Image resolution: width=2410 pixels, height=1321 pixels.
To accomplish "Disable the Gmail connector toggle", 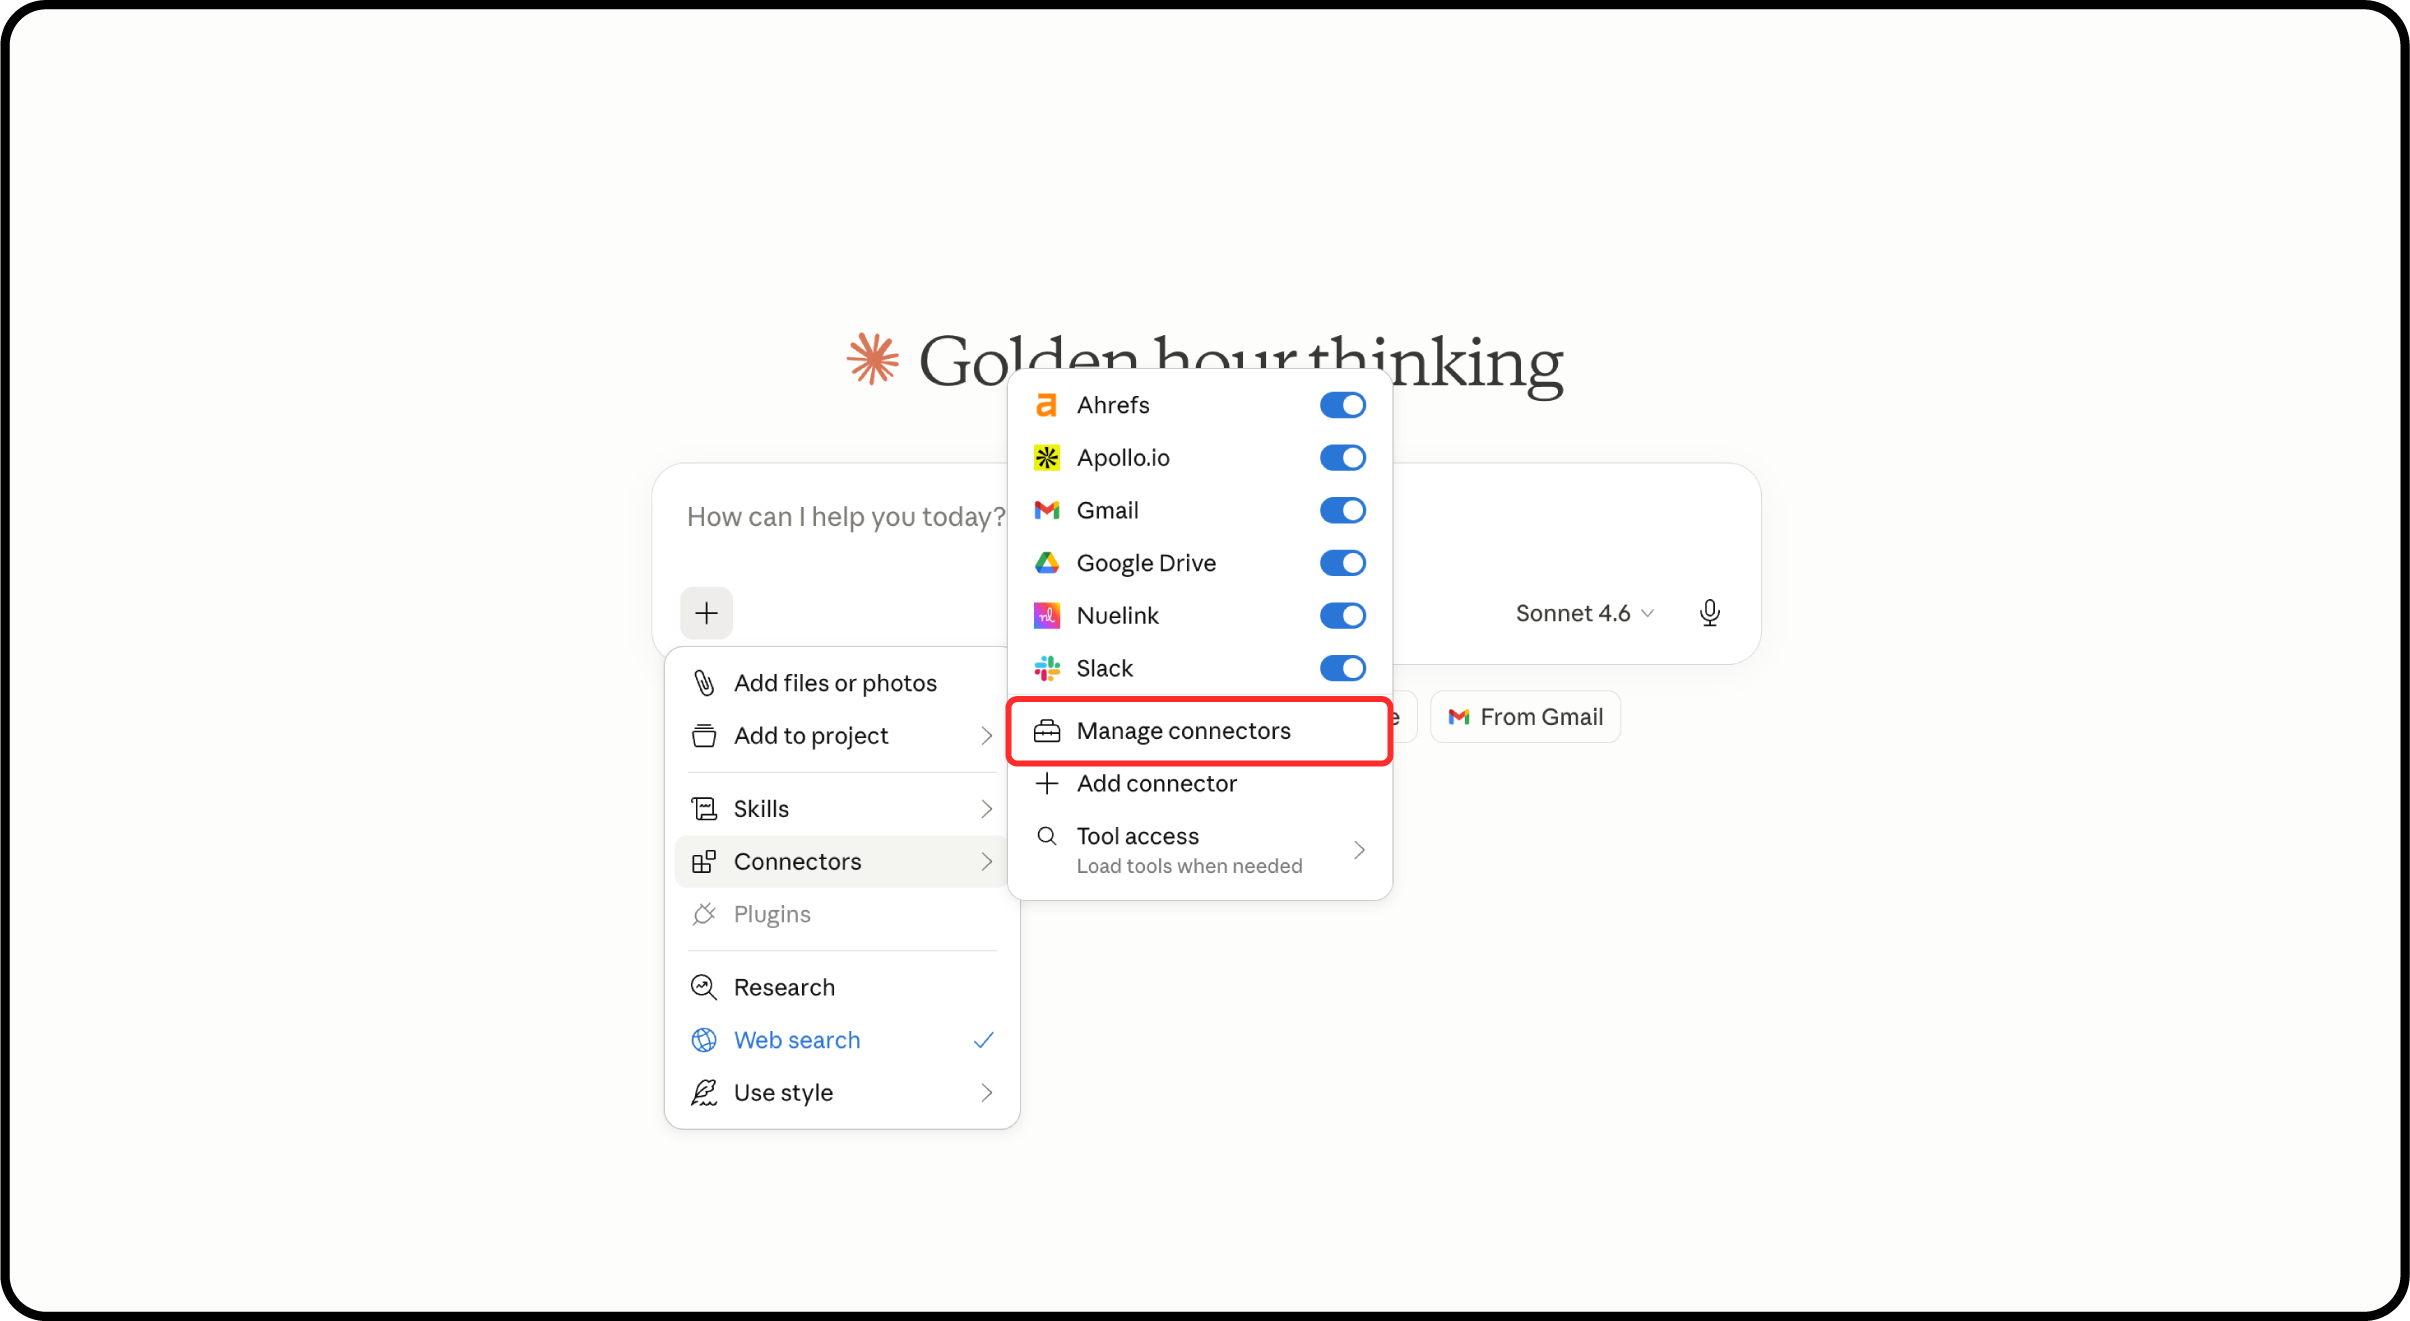I will [1342, 511].
